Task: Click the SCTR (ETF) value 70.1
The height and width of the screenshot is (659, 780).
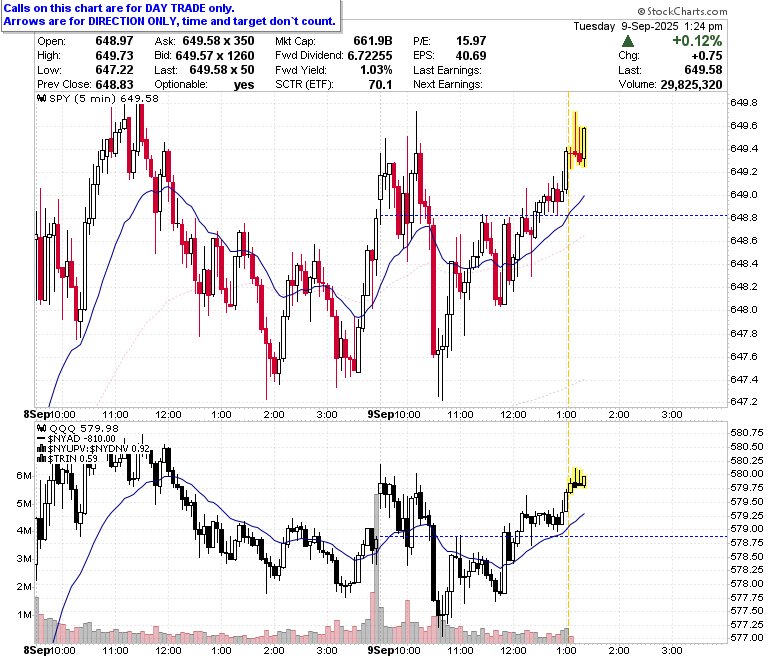Action: (380, 84)
